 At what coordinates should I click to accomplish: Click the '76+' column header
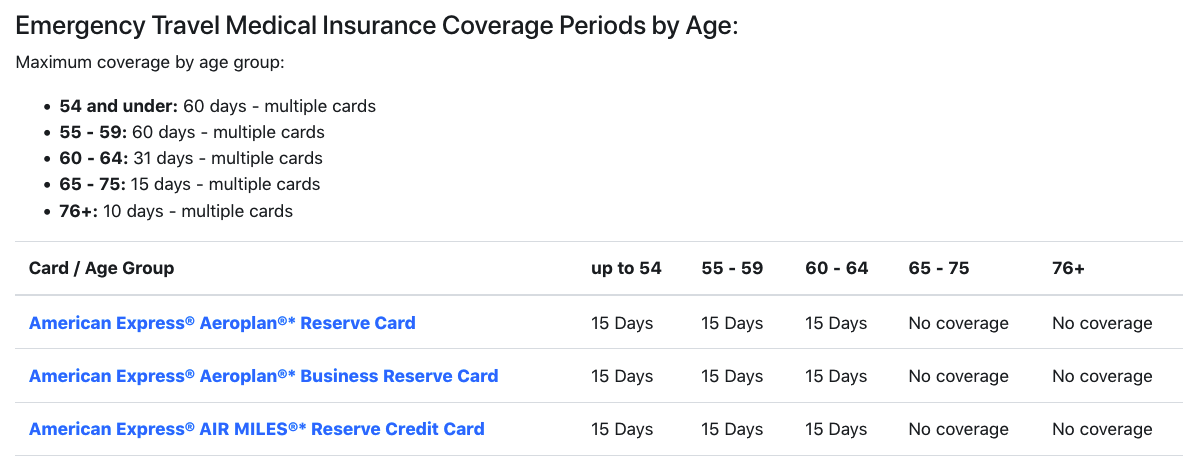coord(1068,268)
